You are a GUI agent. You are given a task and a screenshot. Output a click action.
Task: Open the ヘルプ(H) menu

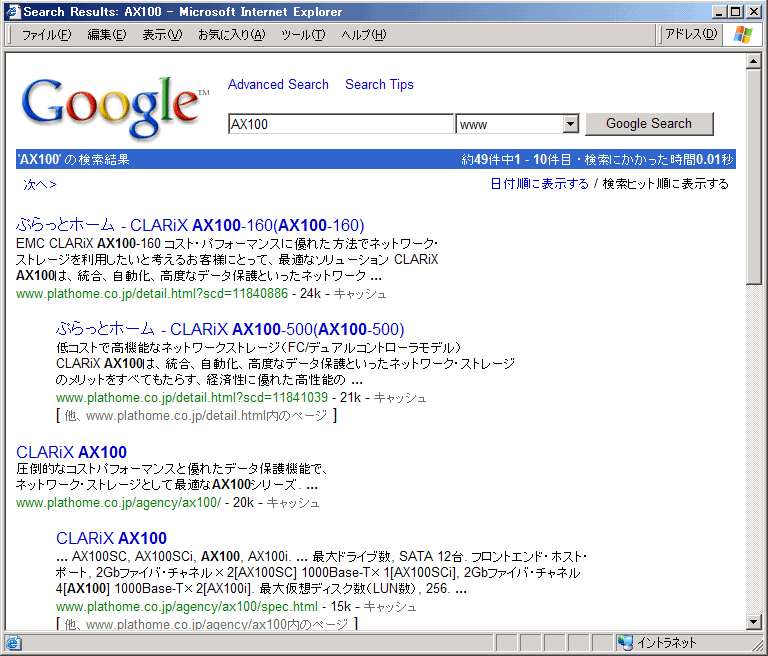coord(363,35)
